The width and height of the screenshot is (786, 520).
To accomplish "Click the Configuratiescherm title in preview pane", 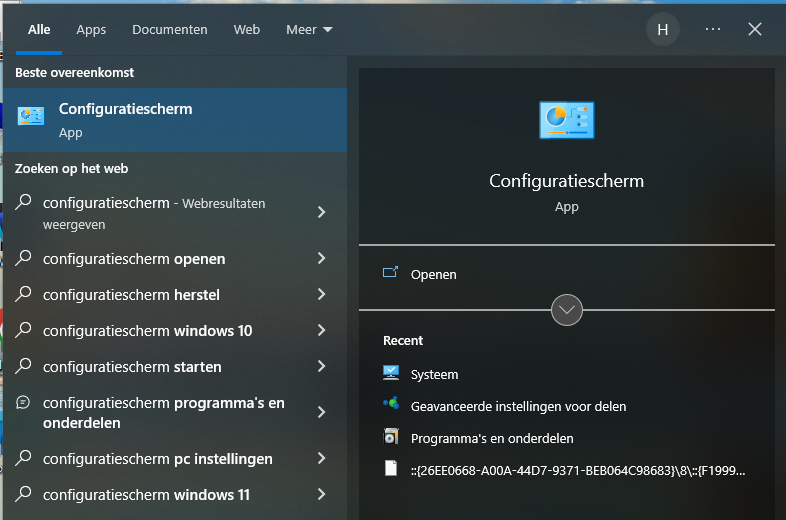I will pyautogui.click(x=566, y=181).
